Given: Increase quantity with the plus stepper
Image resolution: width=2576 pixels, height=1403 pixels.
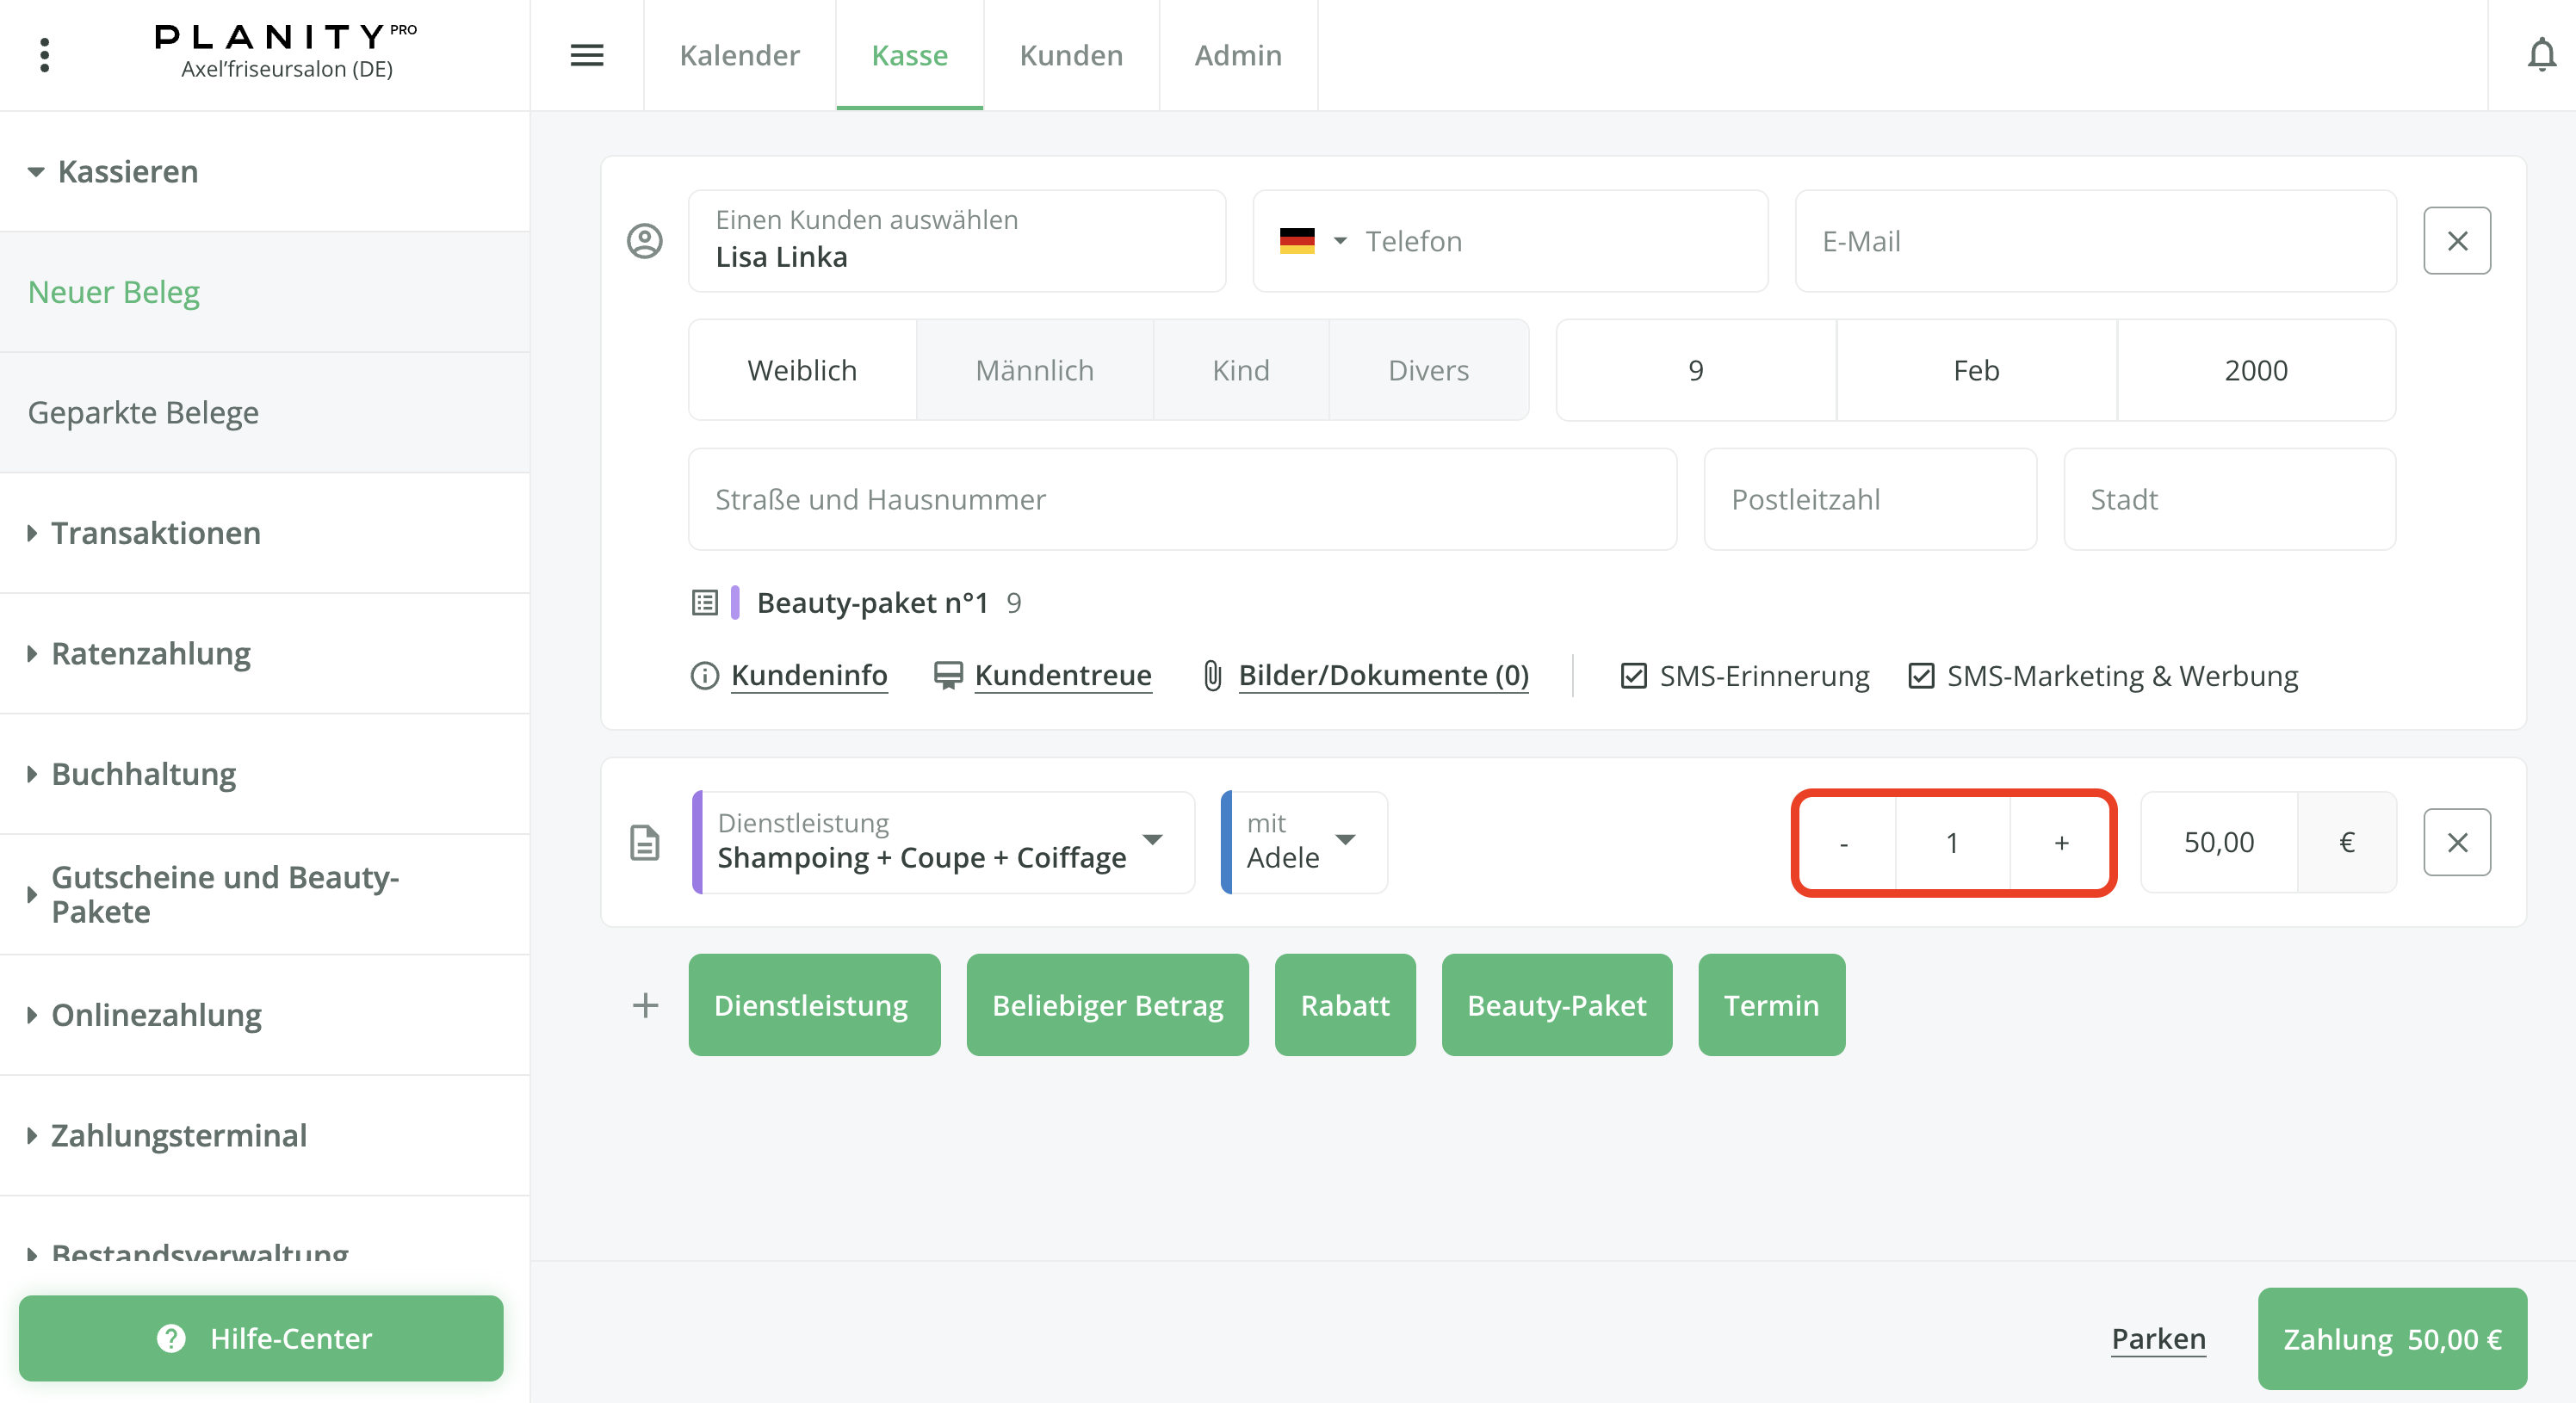Looking at the screenshot, I should 2061,843.
